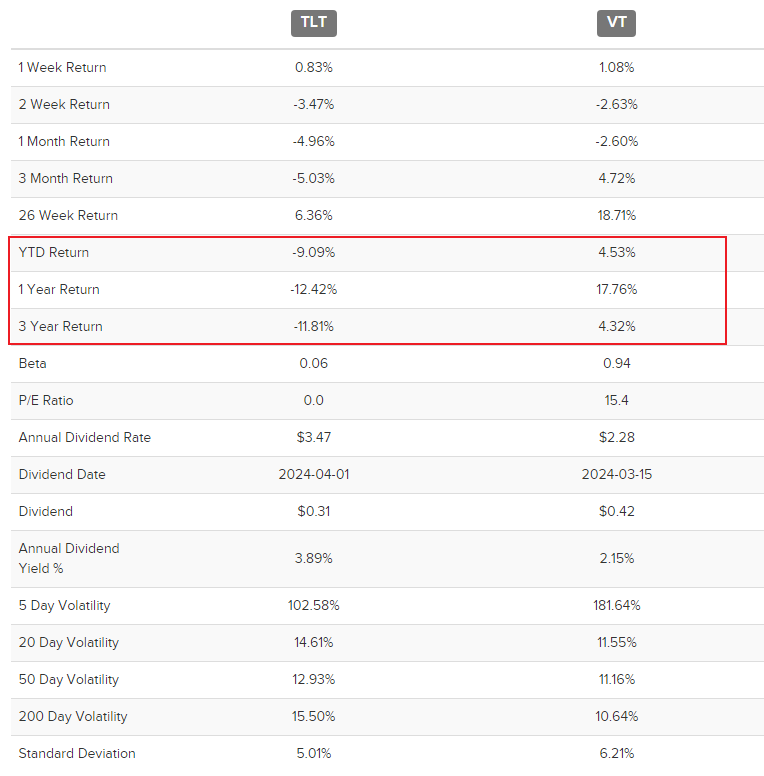
Task: Click the Standard Deviation row label
Action: [x=77, y=753]
